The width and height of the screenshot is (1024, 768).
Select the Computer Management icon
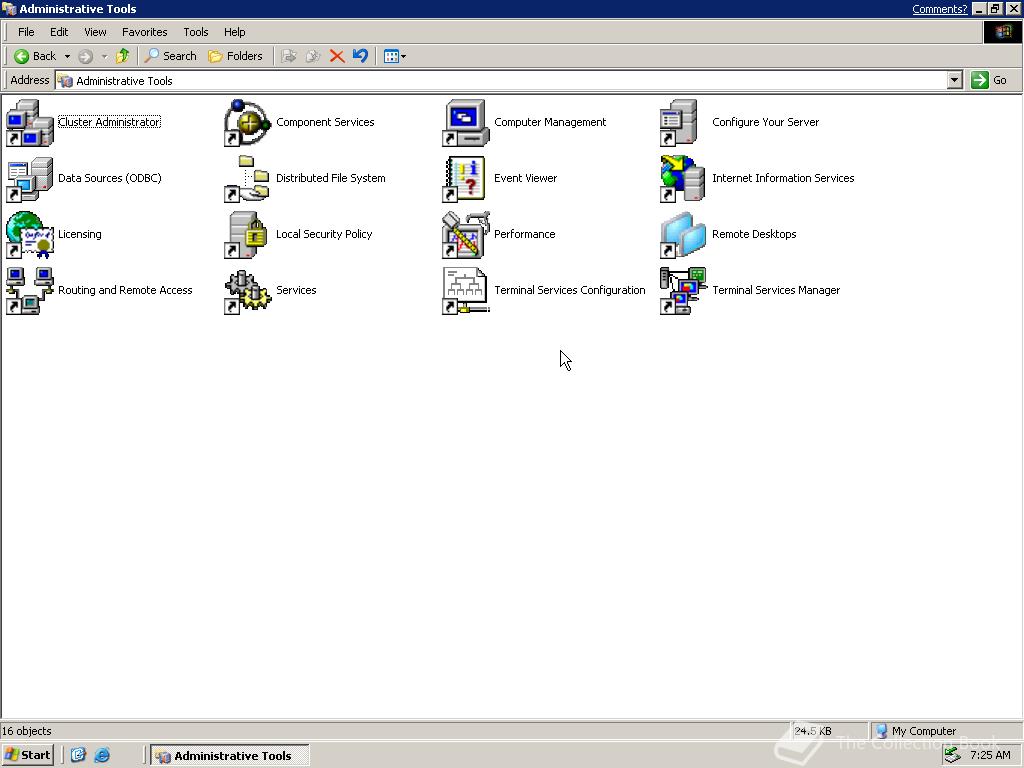pos(466,122)
